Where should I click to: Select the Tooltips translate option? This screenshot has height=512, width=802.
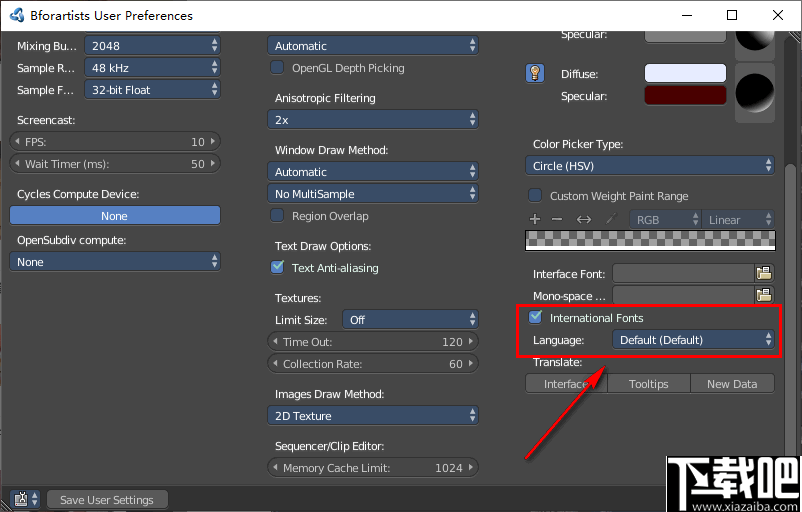[x=648, y=384]
